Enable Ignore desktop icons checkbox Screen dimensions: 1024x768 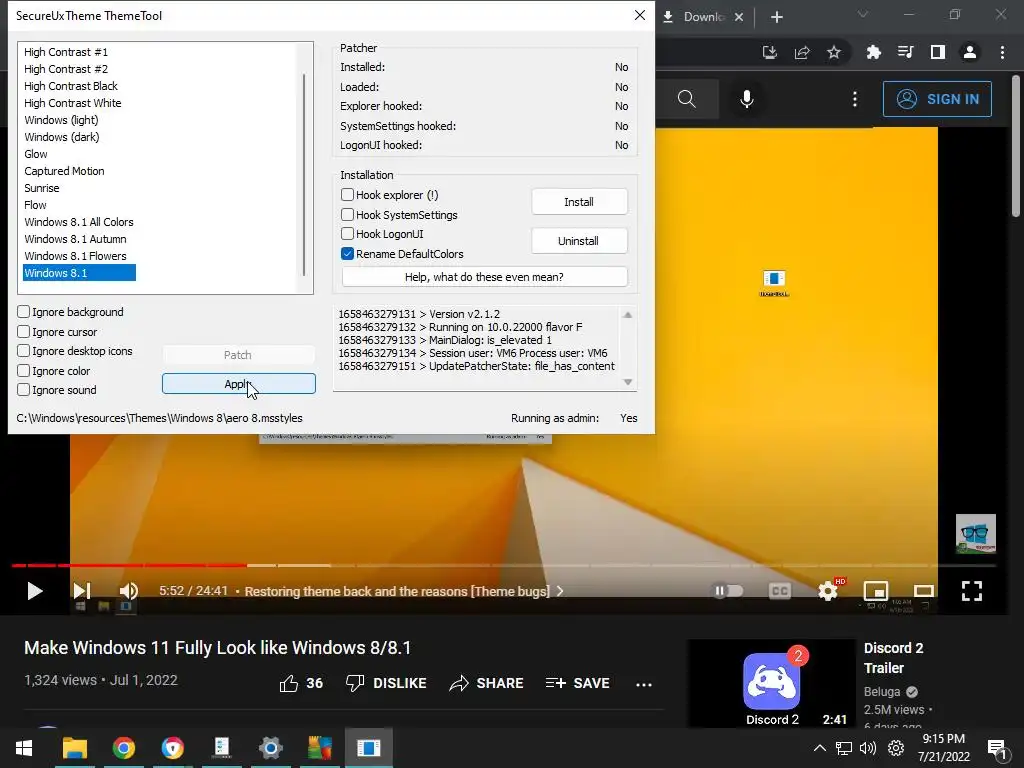tap(24, 351)
